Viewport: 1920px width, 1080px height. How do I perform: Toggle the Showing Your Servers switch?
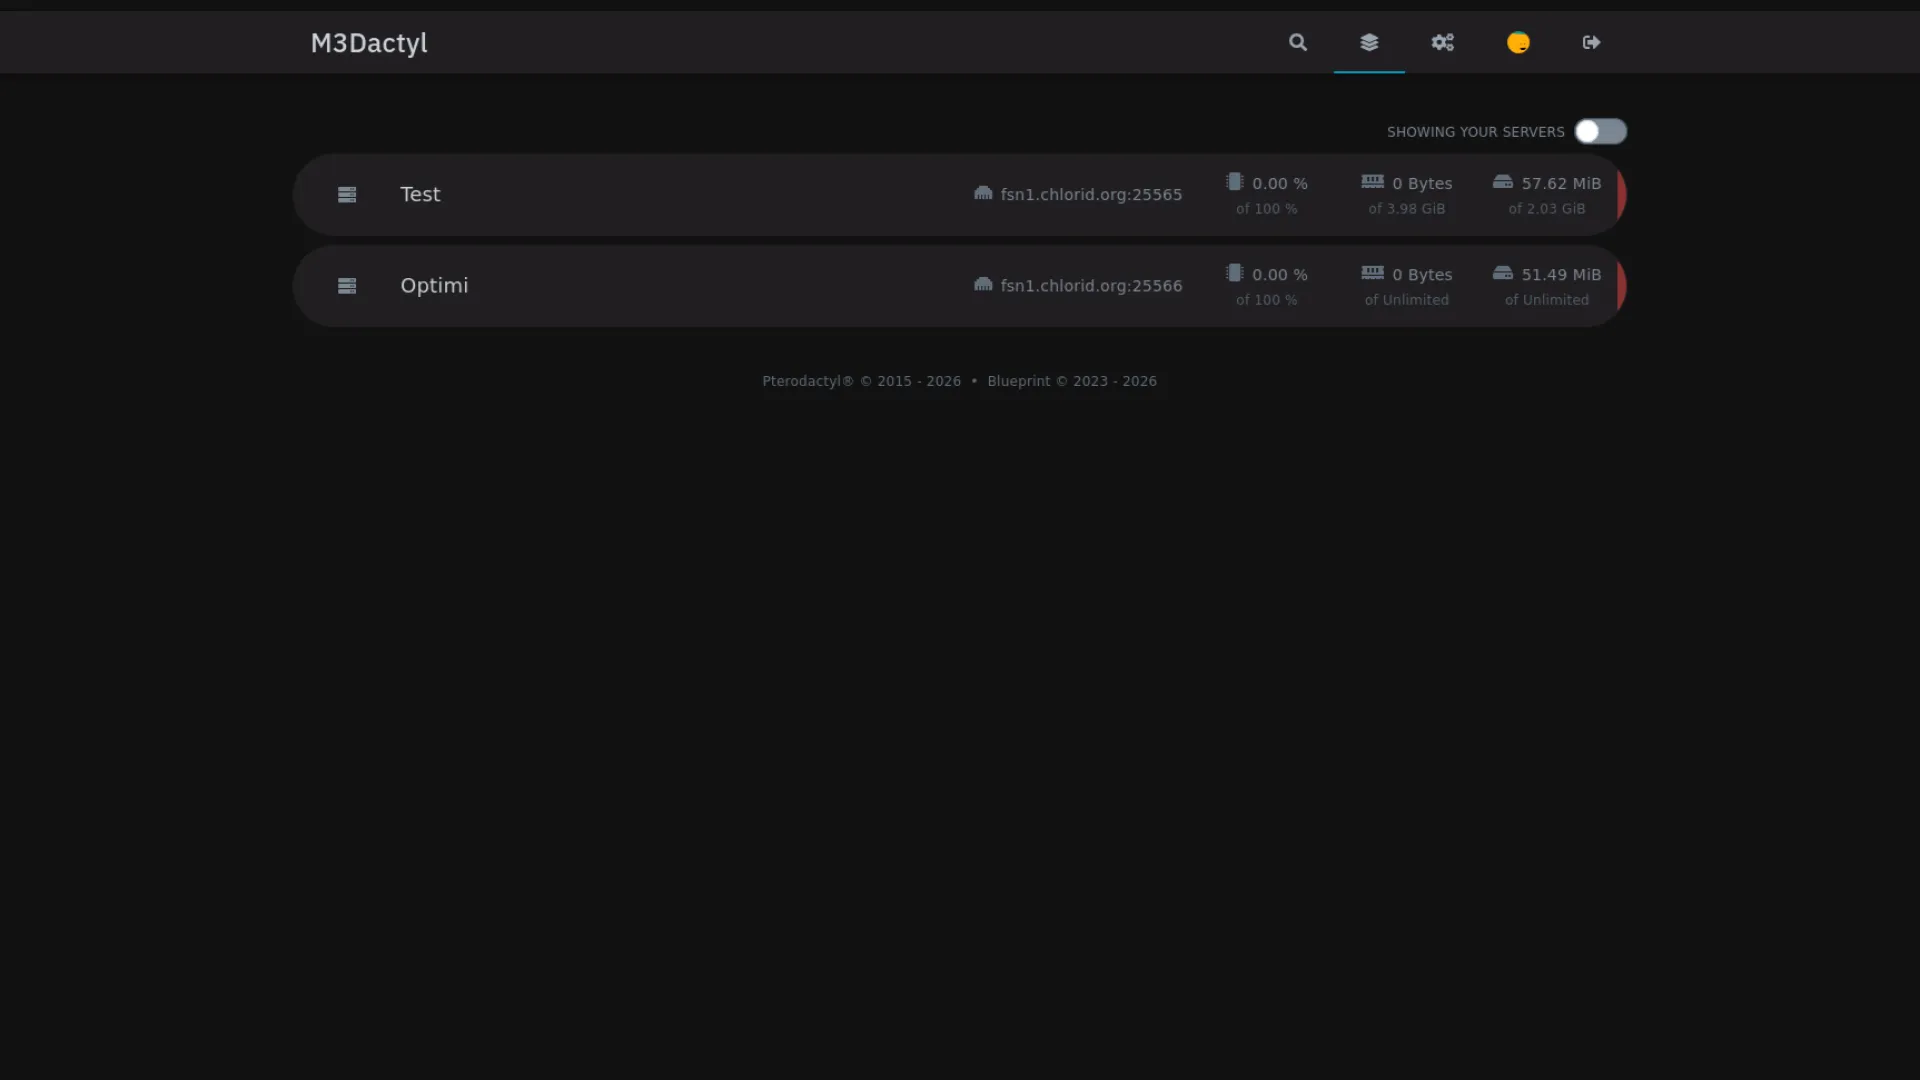[1600, 131]
